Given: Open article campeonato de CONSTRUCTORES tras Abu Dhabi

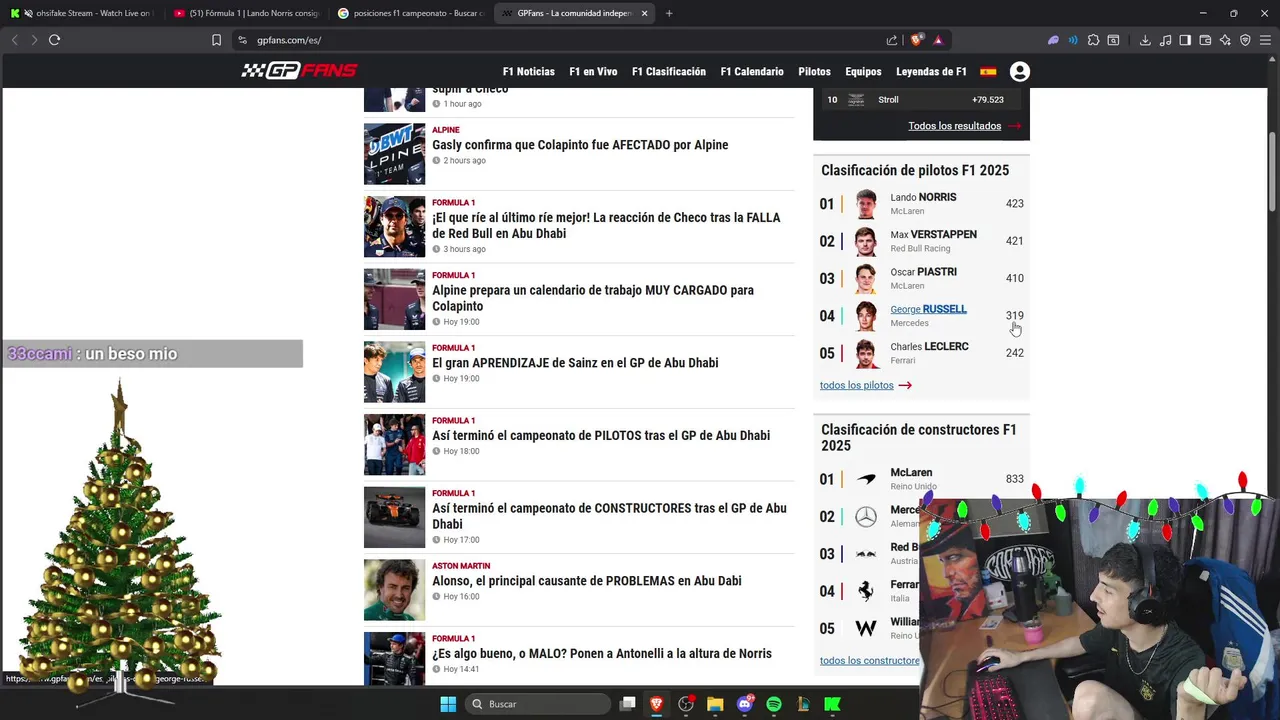Looking at the screenshot, I should click(x=609, y=516).
